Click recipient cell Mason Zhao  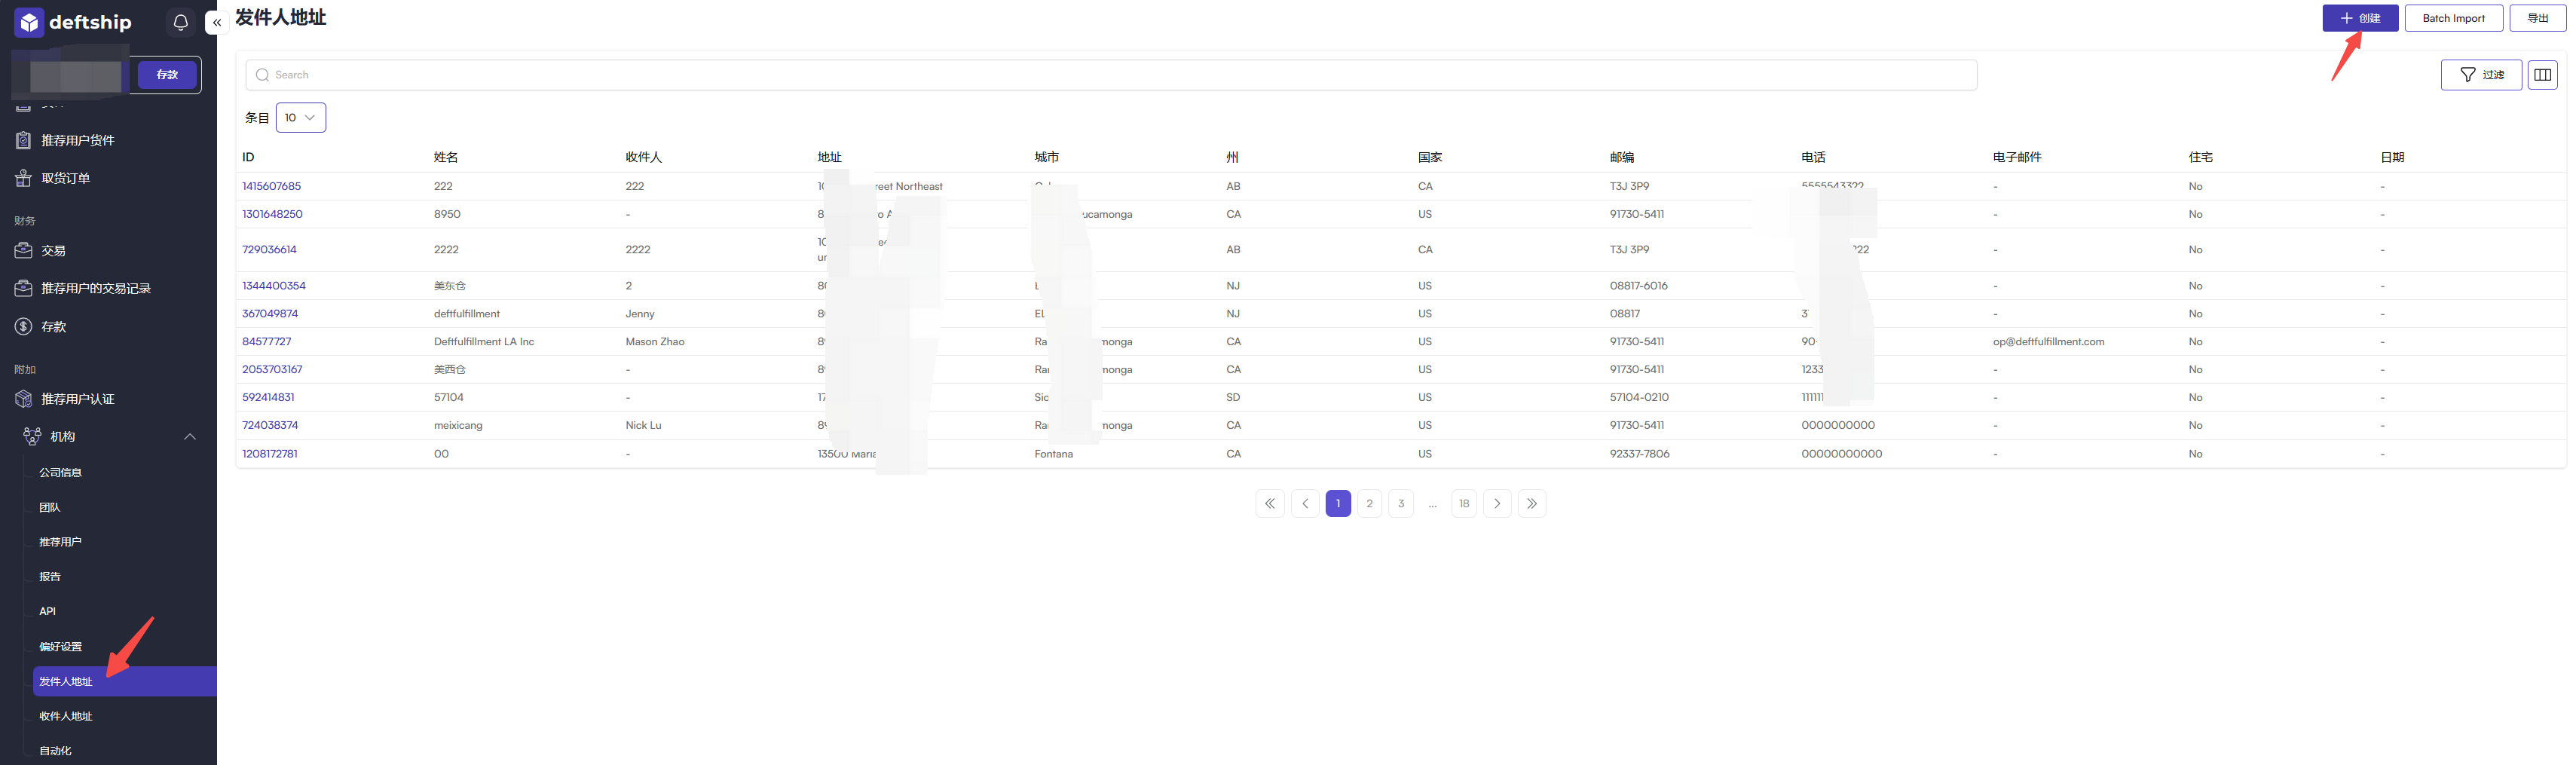click(655, 342)
